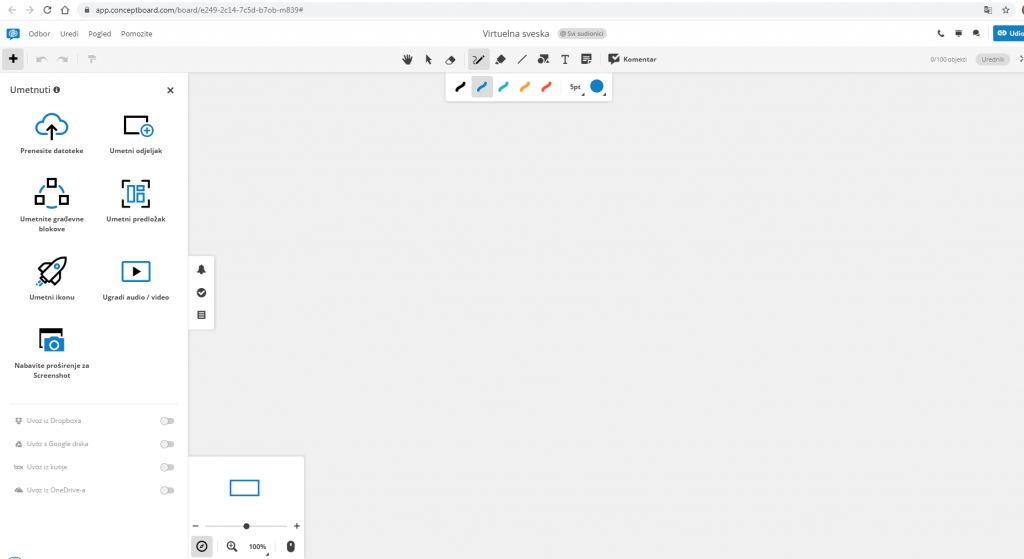Expand the blue stroke color picker
The image size is (1024, 559).
click(597, 87)
